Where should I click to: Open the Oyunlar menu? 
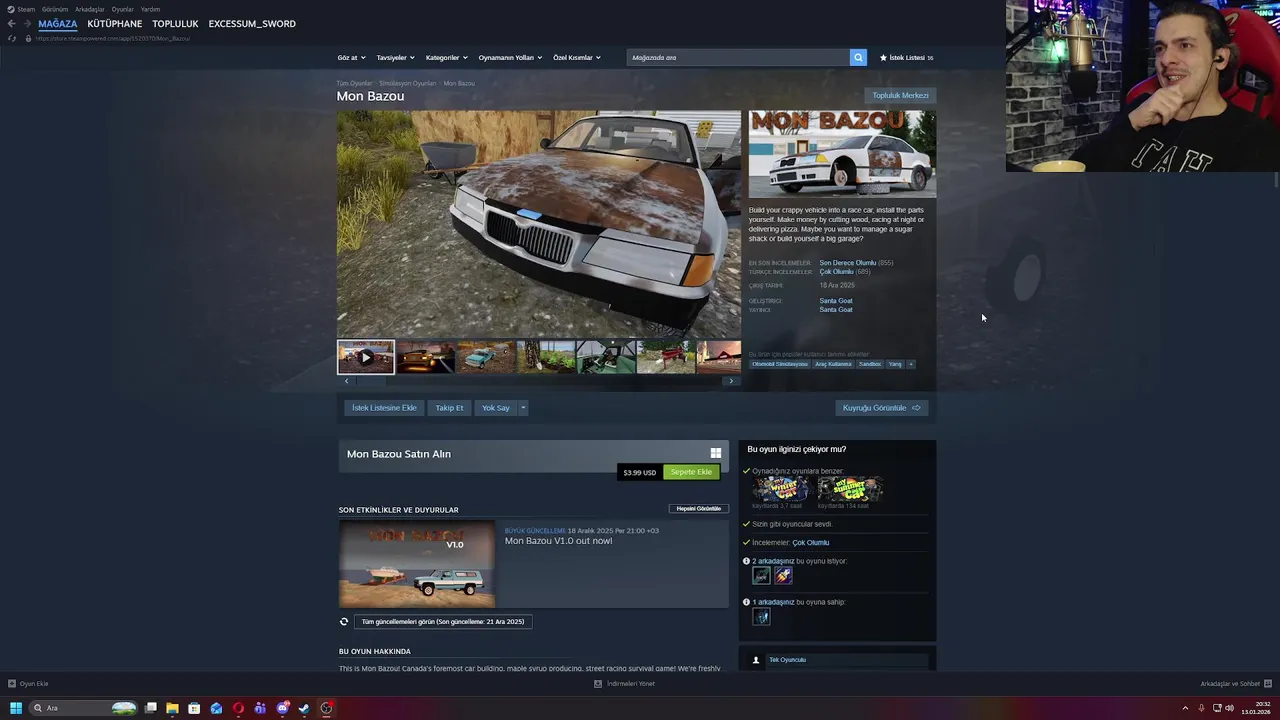pos(123,9)
